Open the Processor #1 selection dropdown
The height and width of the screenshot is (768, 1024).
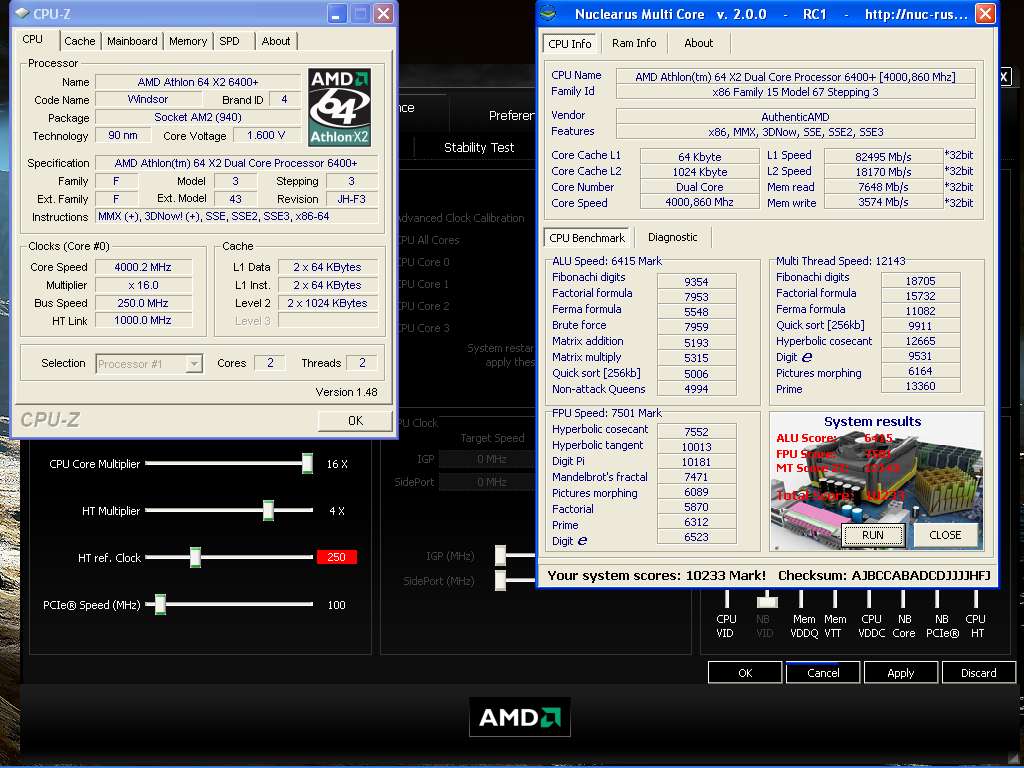(x=193, y=364)
